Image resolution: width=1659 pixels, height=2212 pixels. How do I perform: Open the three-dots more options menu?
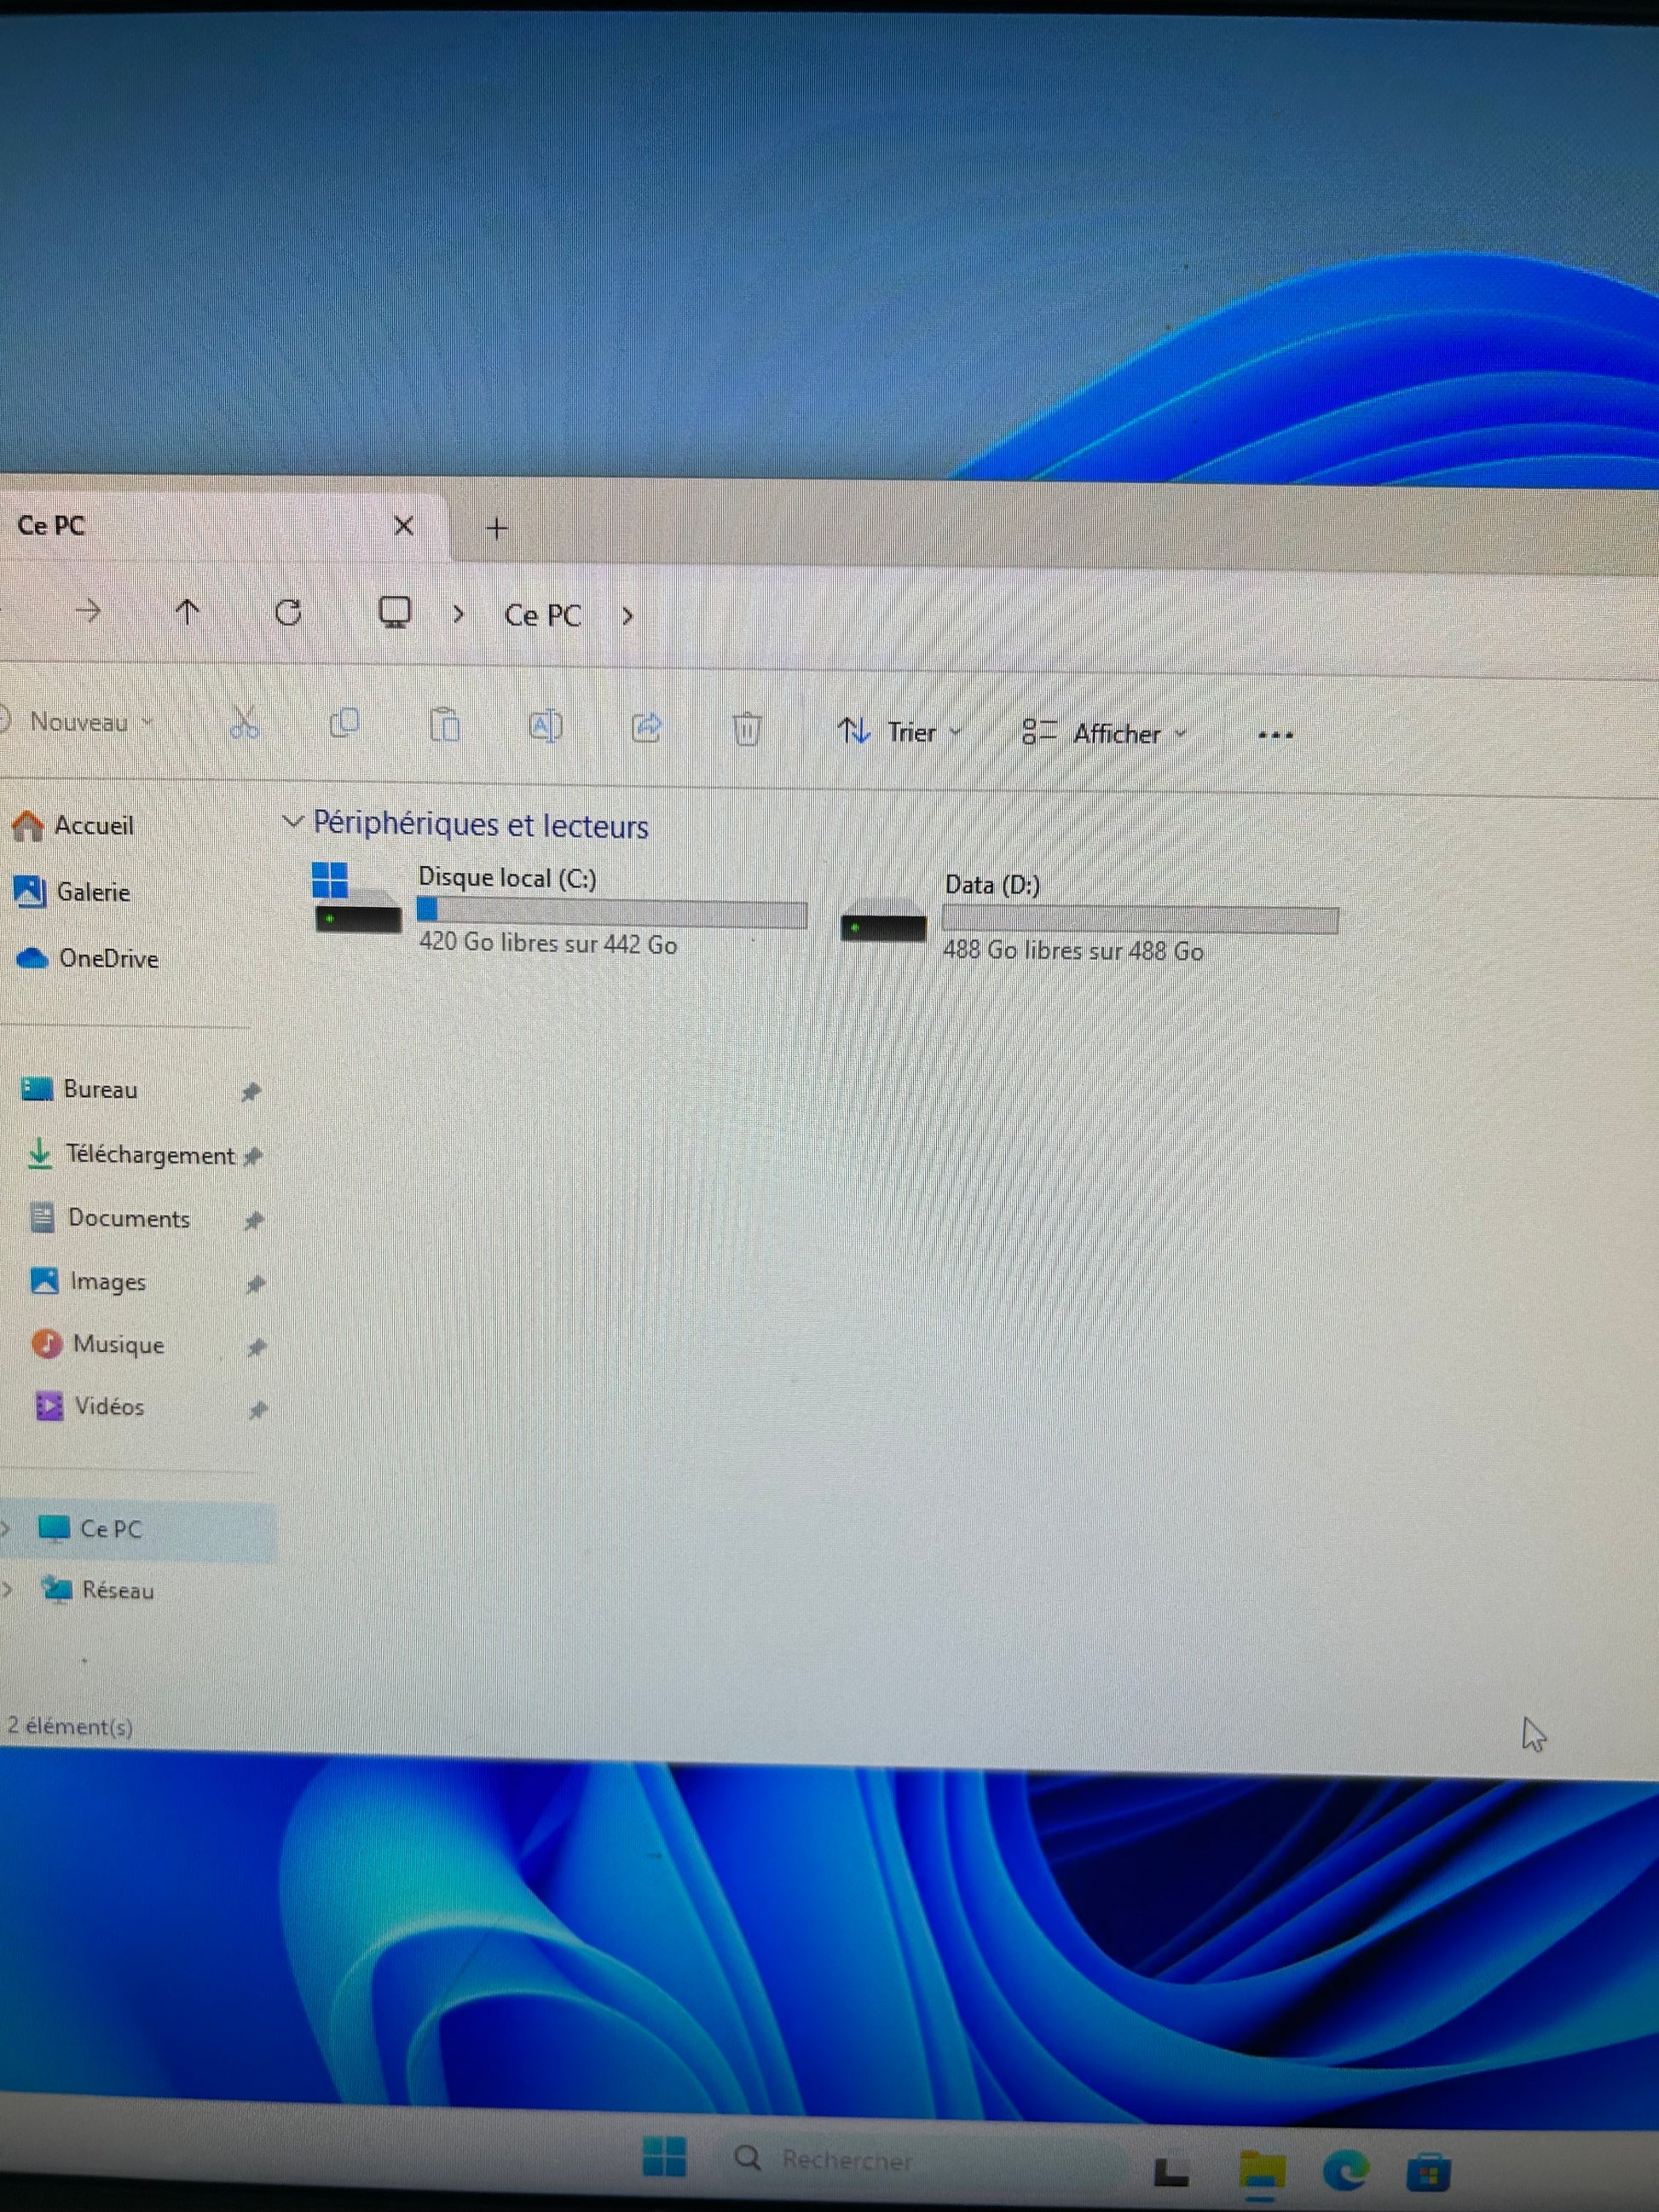[x=1275, y=735]
